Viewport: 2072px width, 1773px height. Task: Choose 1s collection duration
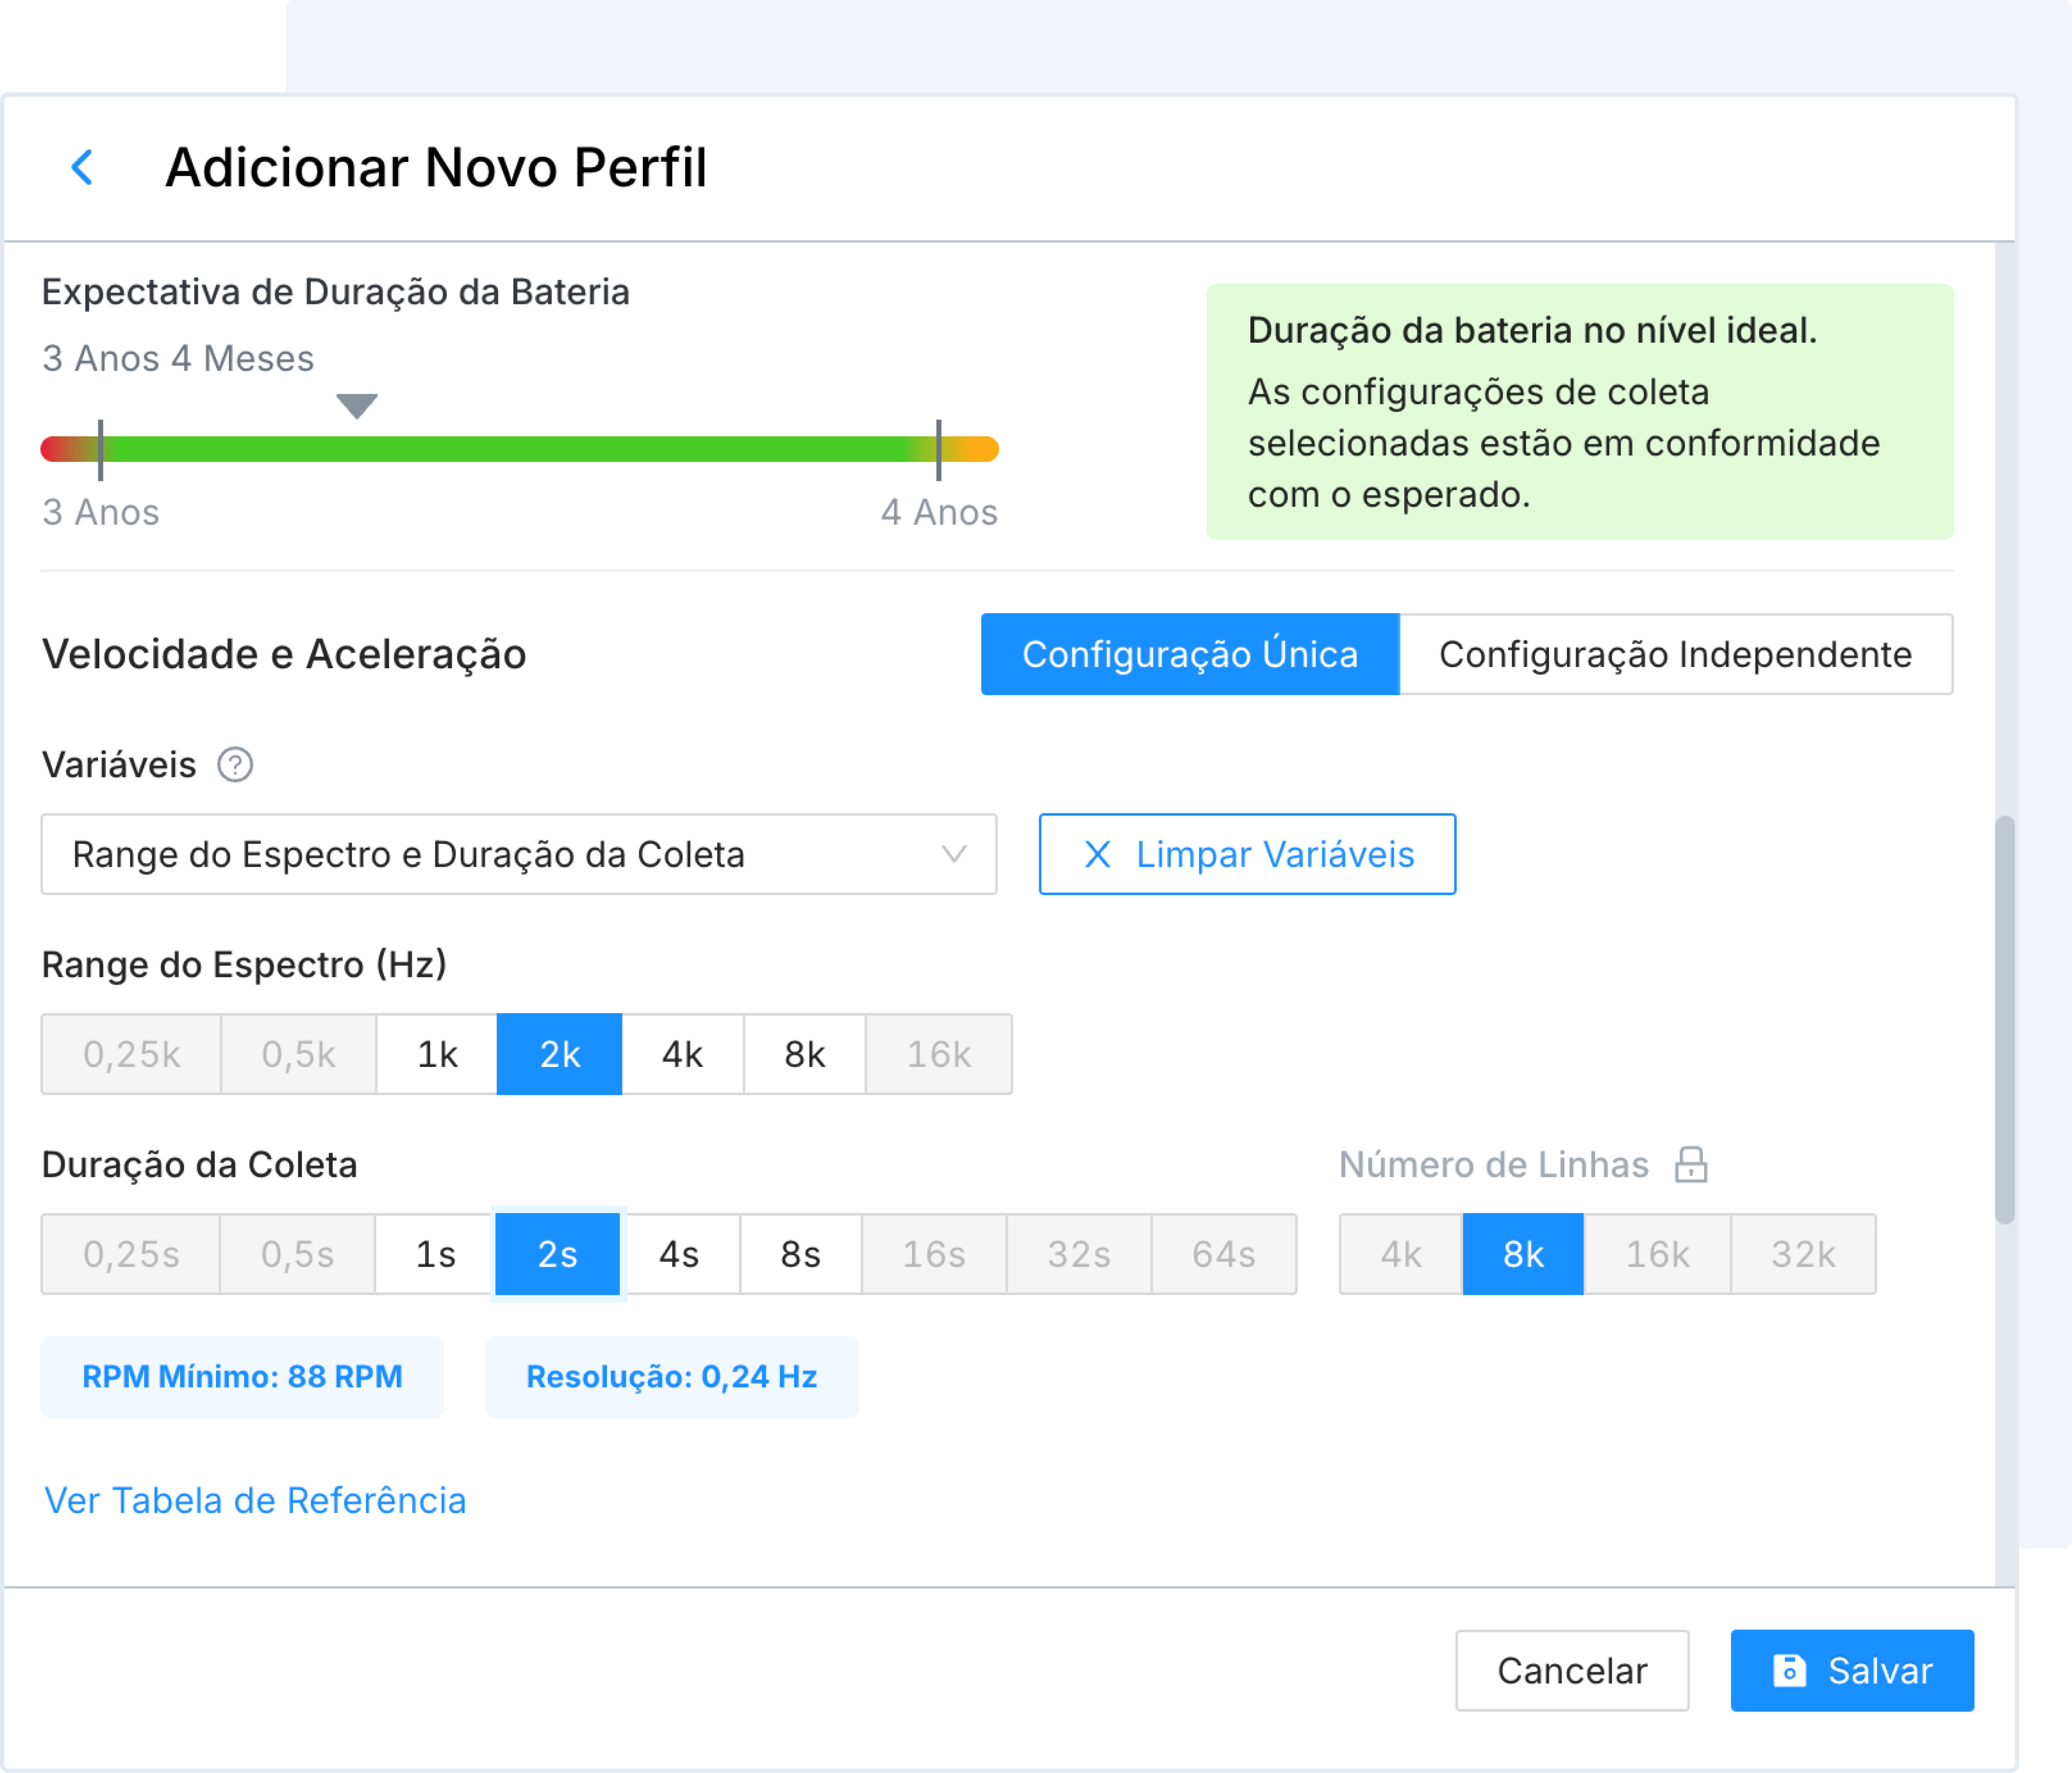pyautogui.click(x=435, y=1254)
